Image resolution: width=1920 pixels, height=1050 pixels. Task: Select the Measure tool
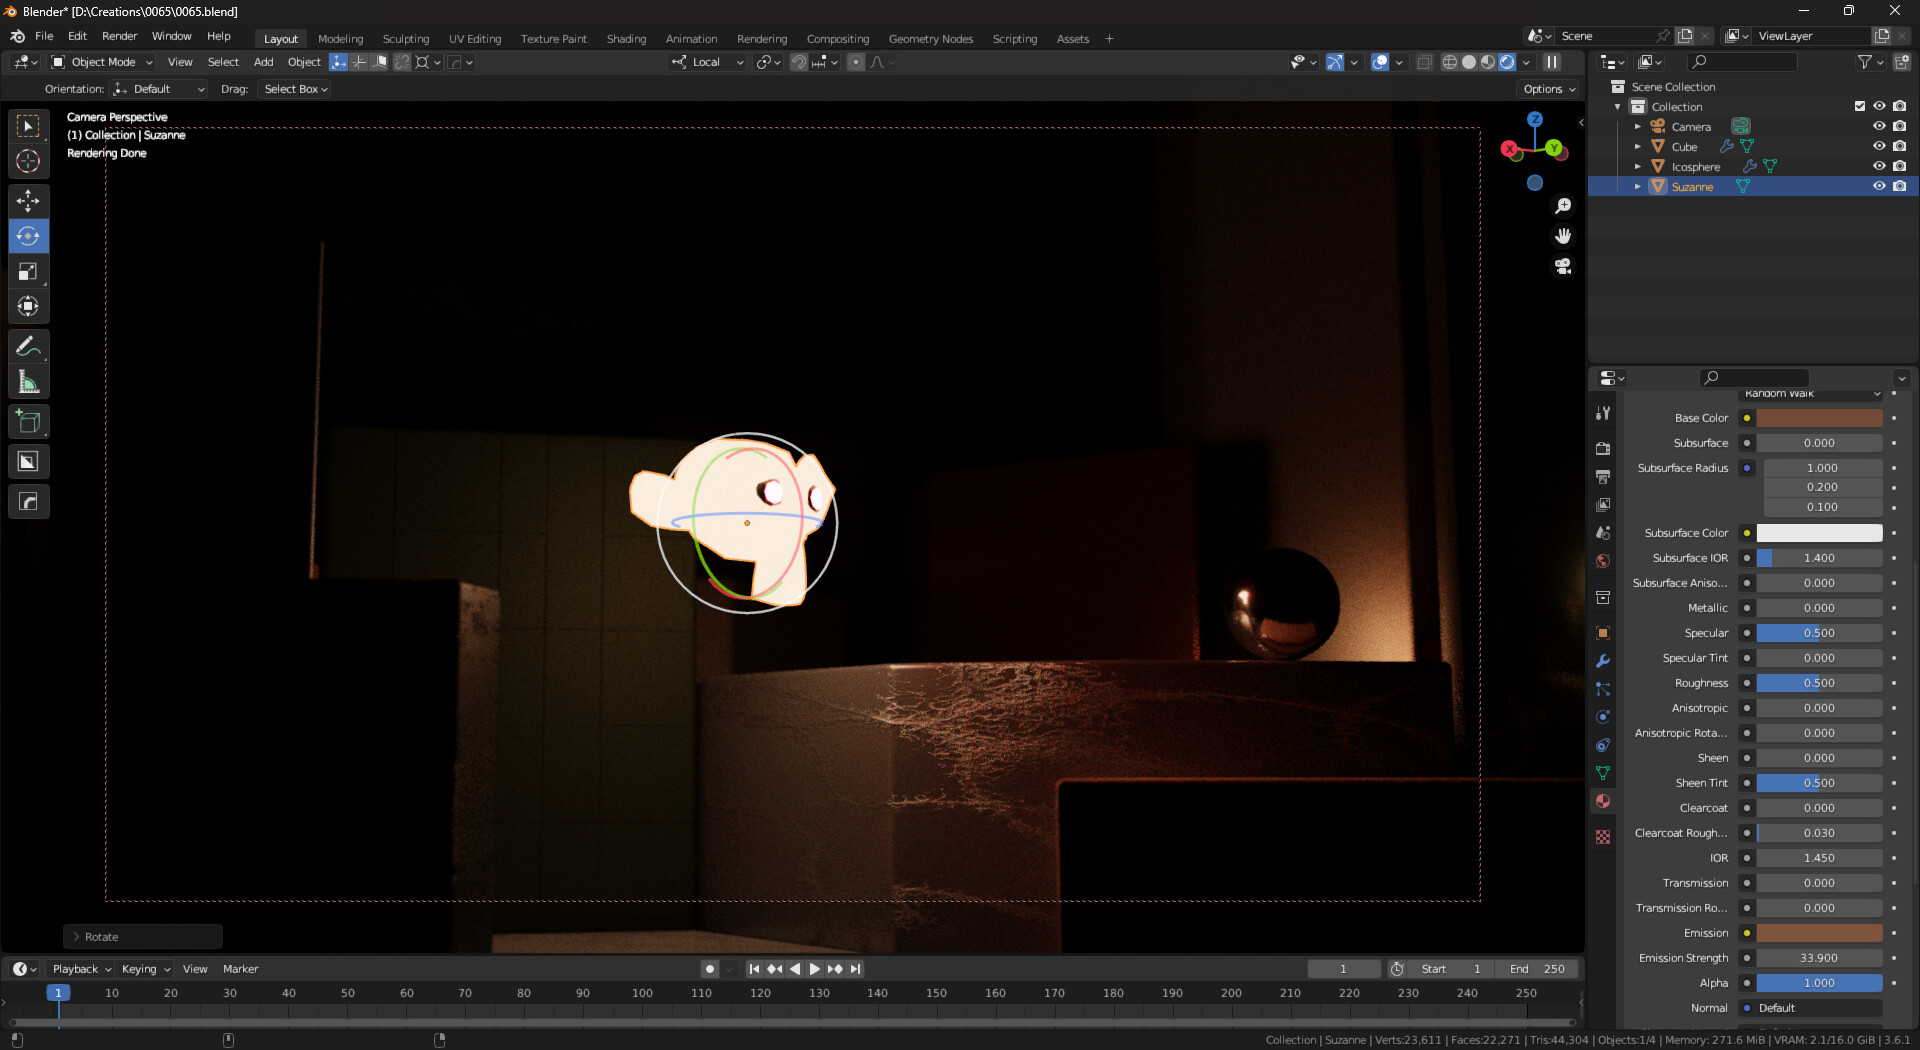[x=28, y=382]
